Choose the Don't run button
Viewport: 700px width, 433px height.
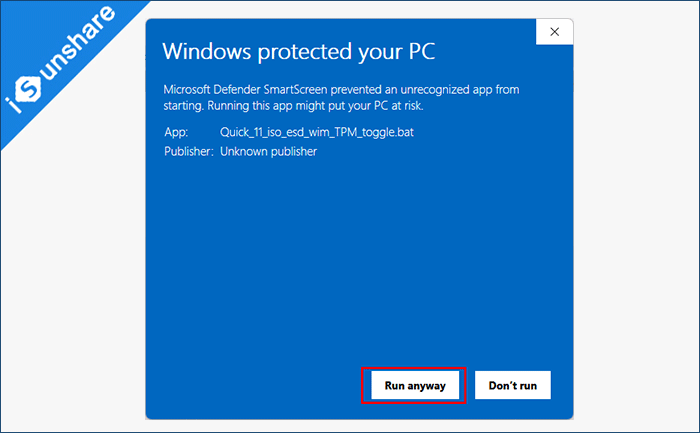pyautogui.click(x=512, y=385)
